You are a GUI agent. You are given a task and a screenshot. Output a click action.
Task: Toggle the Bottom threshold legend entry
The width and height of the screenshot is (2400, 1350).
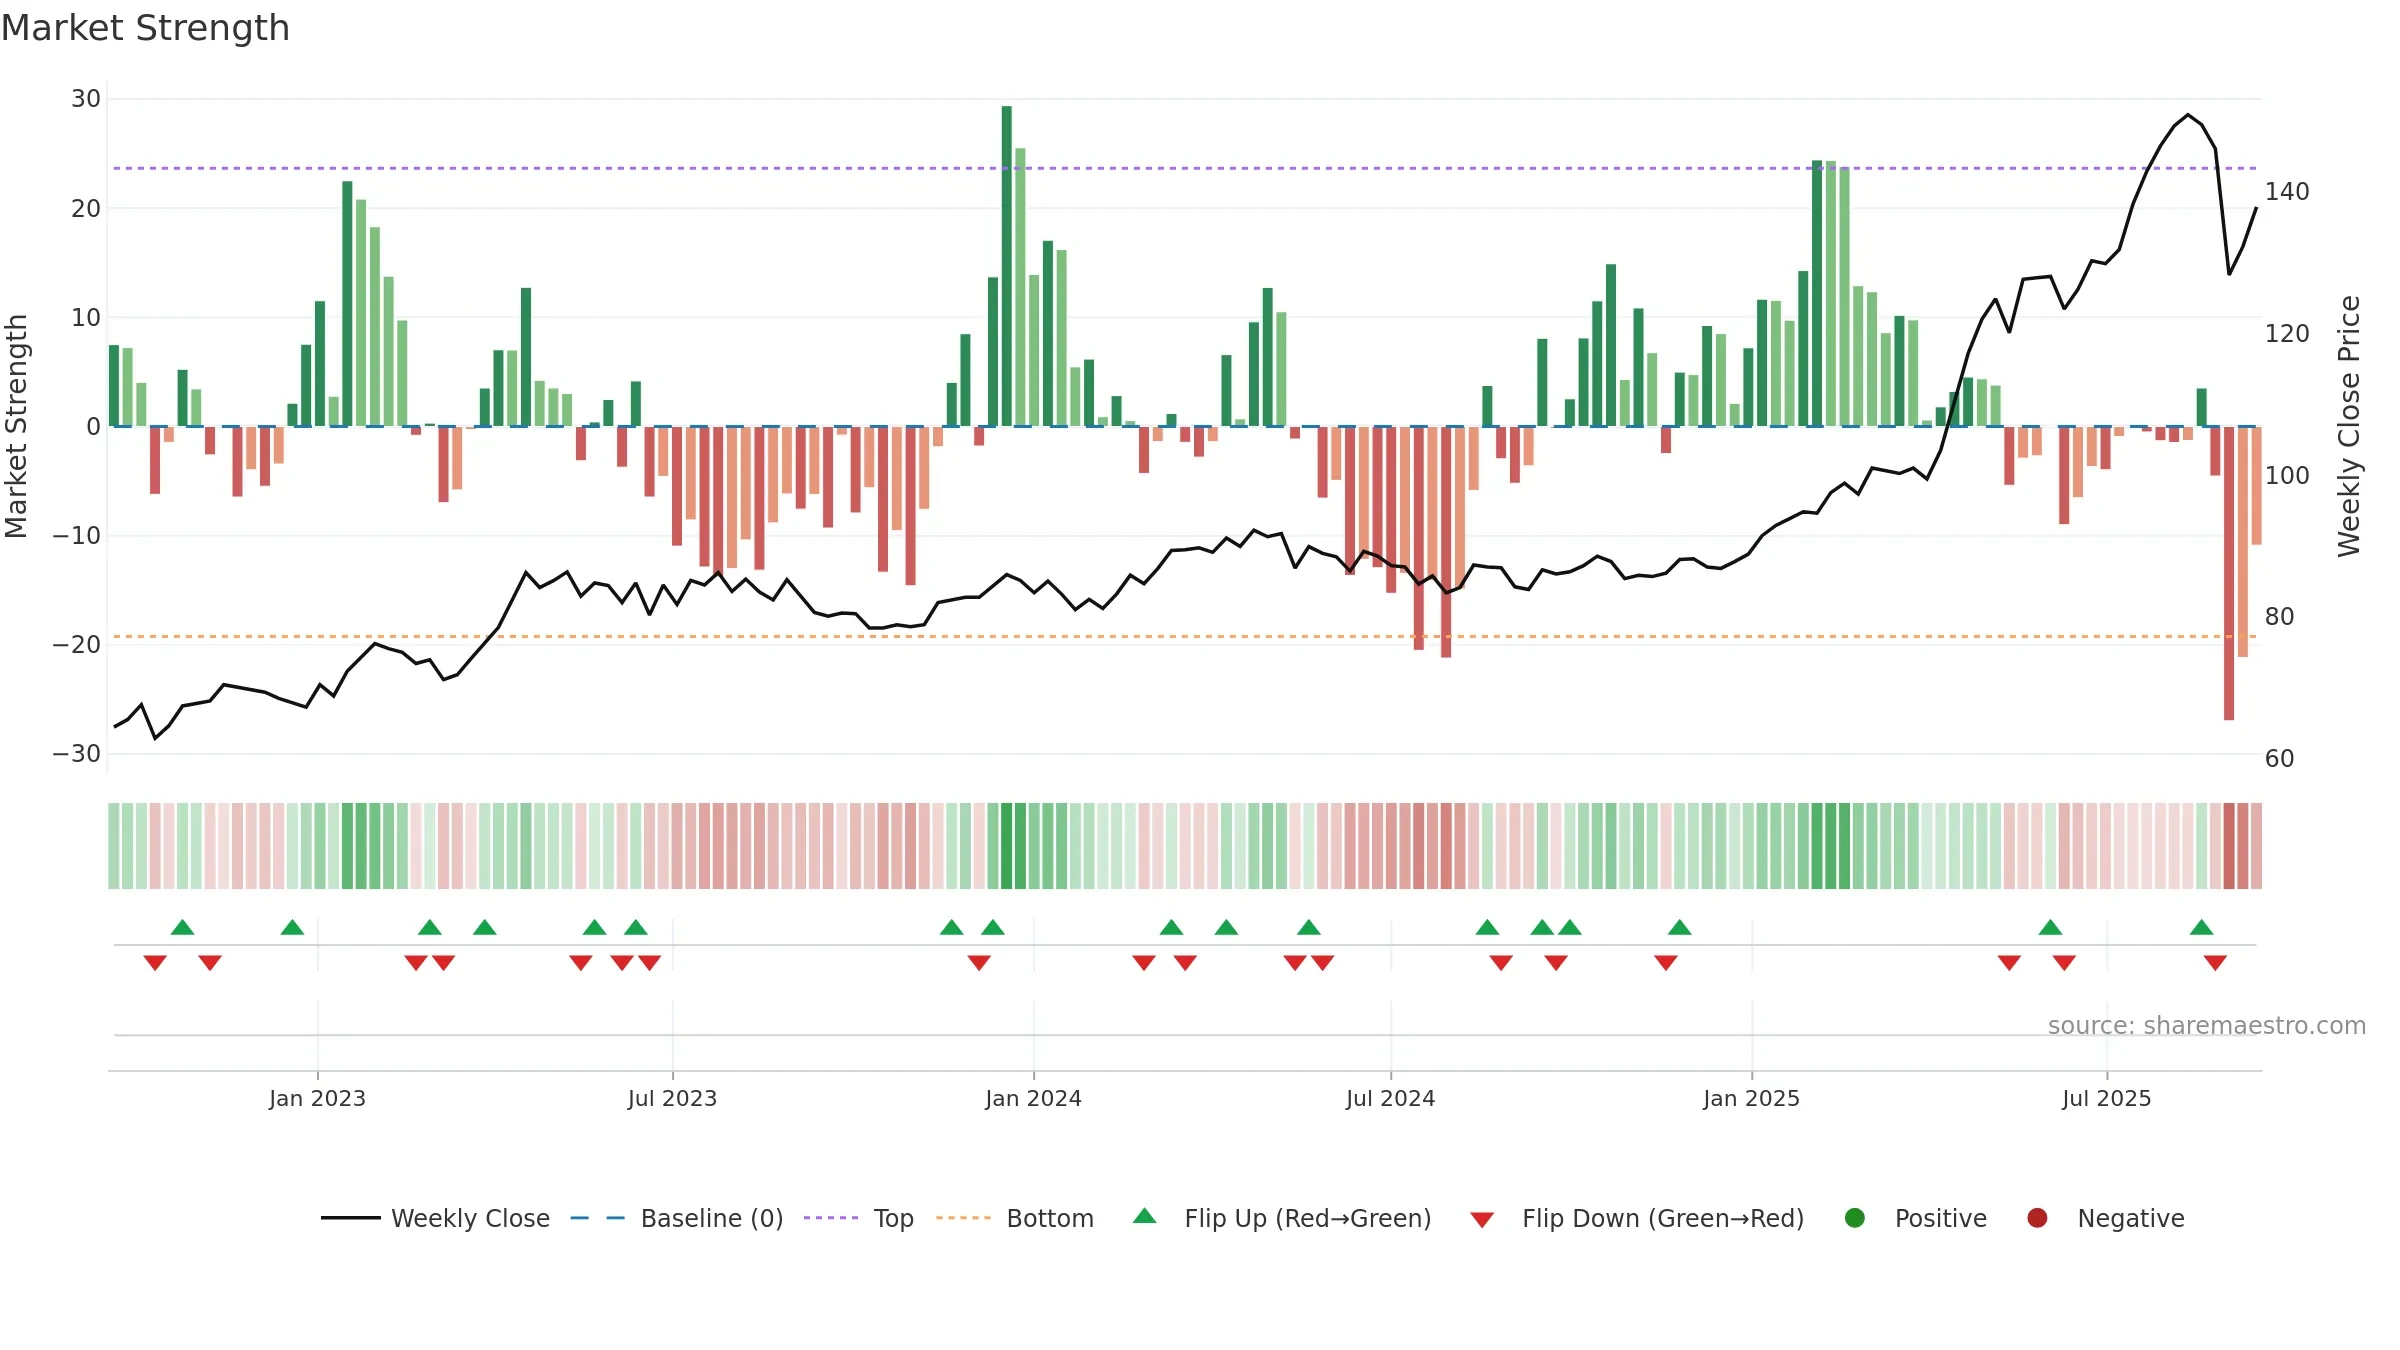[x=1014, y=1218]
